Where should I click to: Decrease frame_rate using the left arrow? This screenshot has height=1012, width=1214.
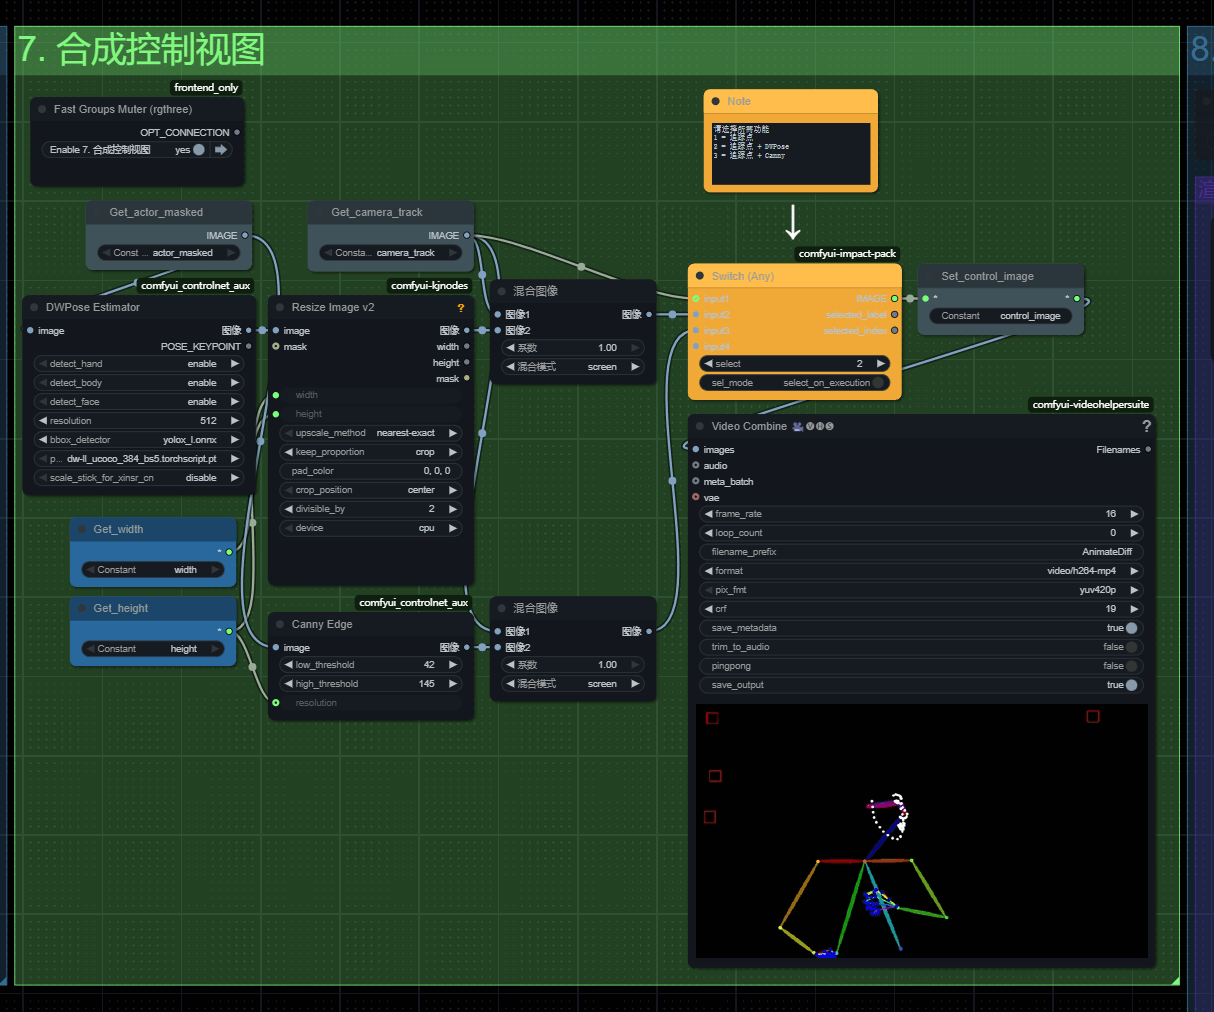[x=709, y=514]
